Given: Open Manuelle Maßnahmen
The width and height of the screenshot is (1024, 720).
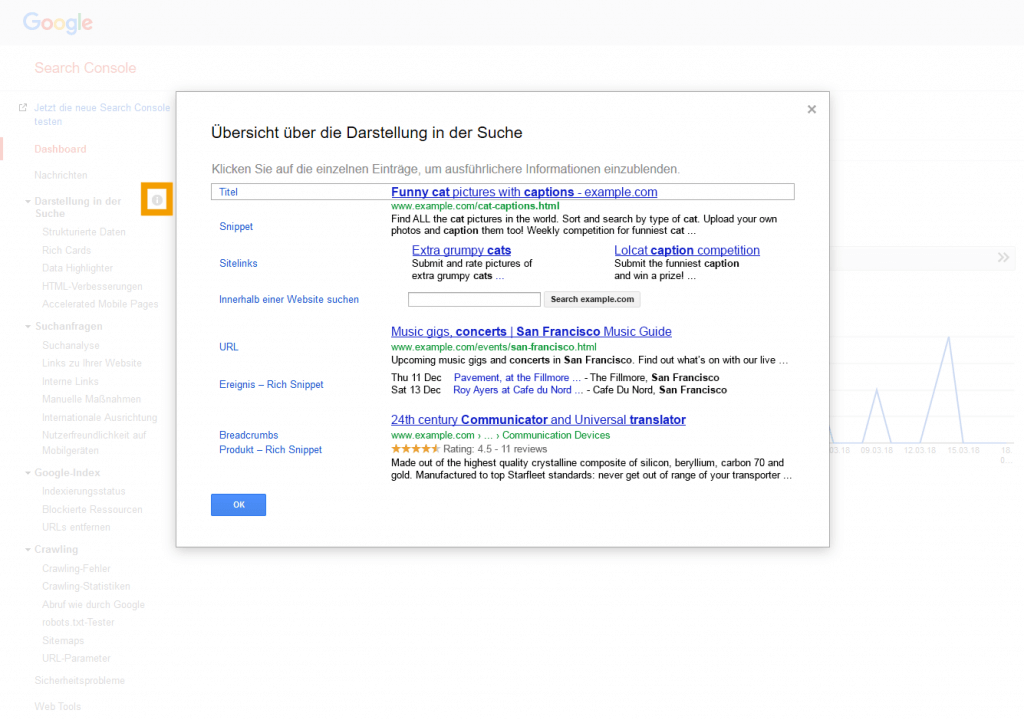Looking at the screenshot, I should point(91,399).
